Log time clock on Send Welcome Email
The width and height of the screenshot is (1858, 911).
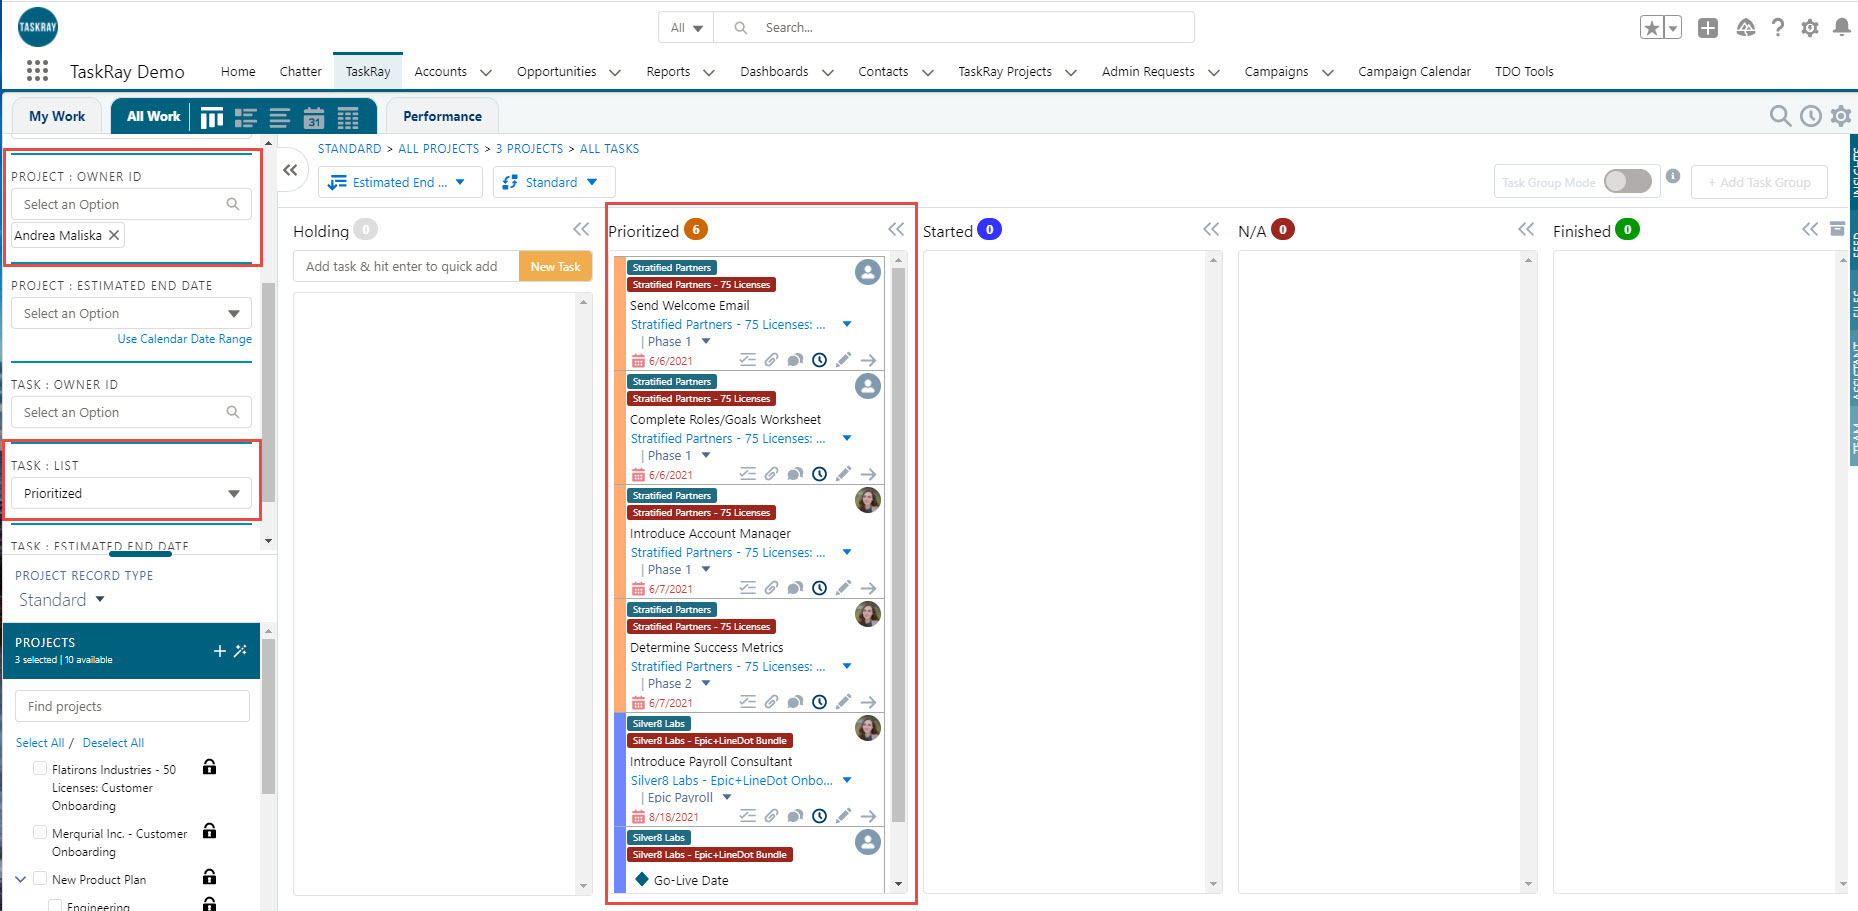(x=819, y=360)
